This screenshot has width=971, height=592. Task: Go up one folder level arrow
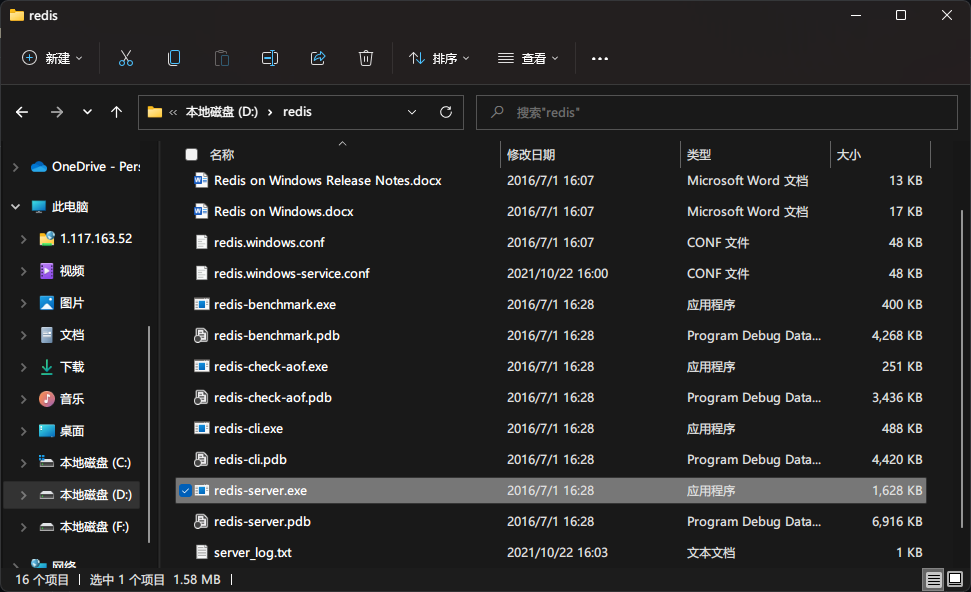click(116, 112)
